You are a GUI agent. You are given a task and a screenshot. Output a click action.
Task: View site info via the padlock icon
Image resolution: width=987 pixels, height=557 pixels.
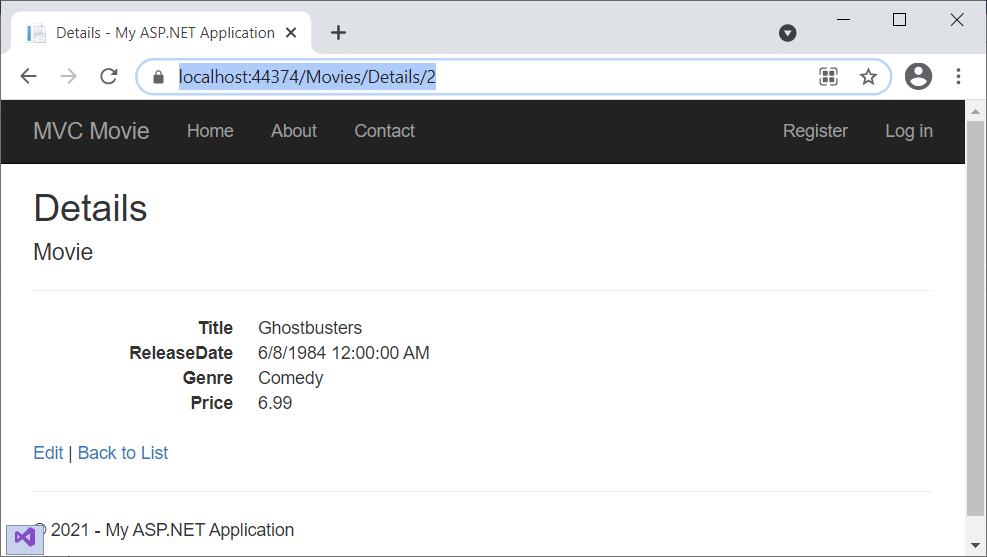coord(157,77)
